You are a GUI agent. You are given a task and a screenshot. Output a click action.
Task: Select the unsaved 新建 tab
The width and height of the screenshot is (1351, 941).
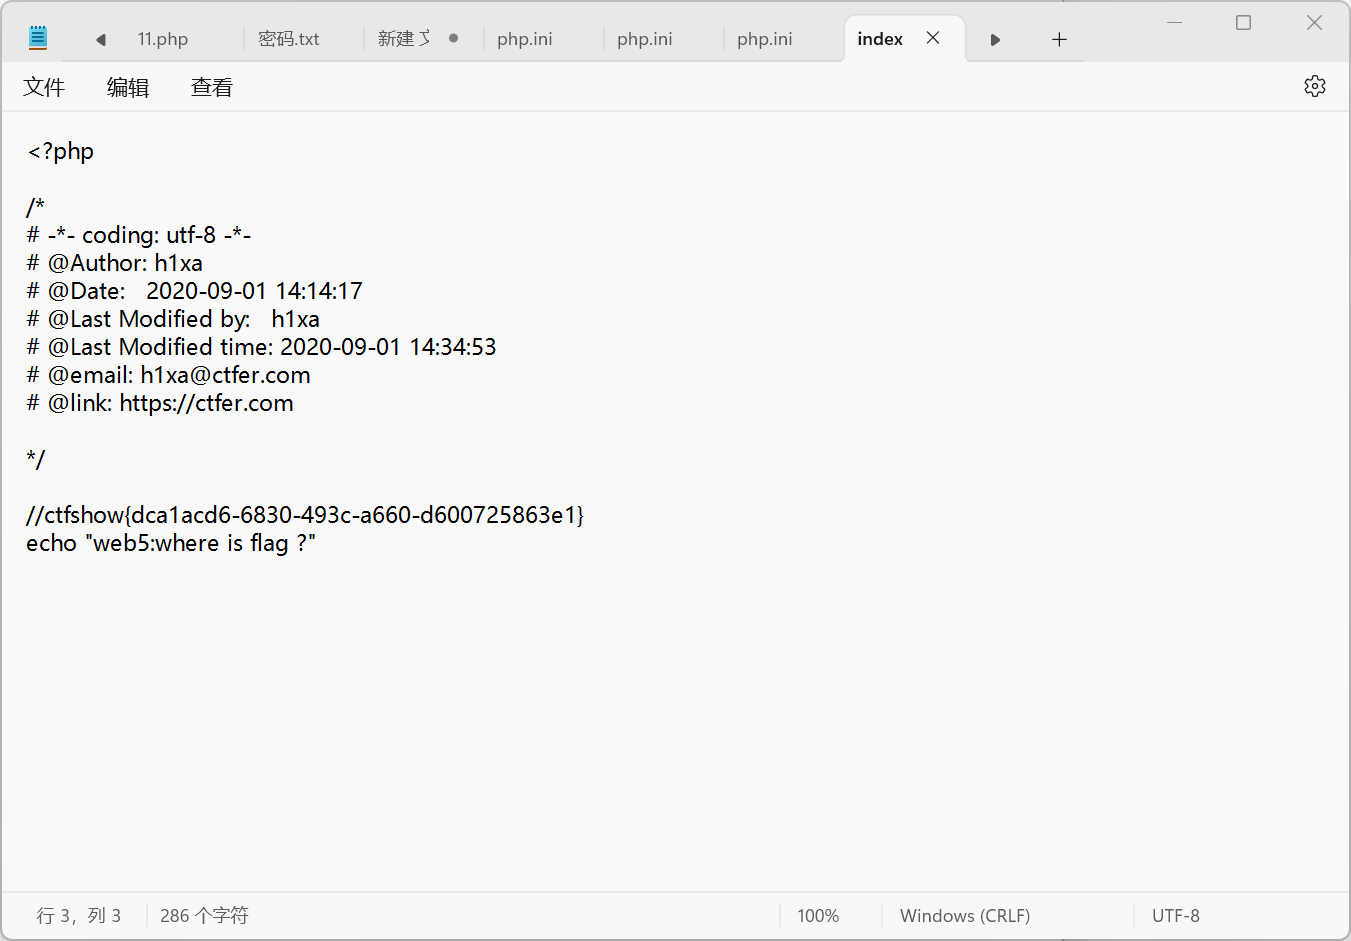click(x=404, y=39)
